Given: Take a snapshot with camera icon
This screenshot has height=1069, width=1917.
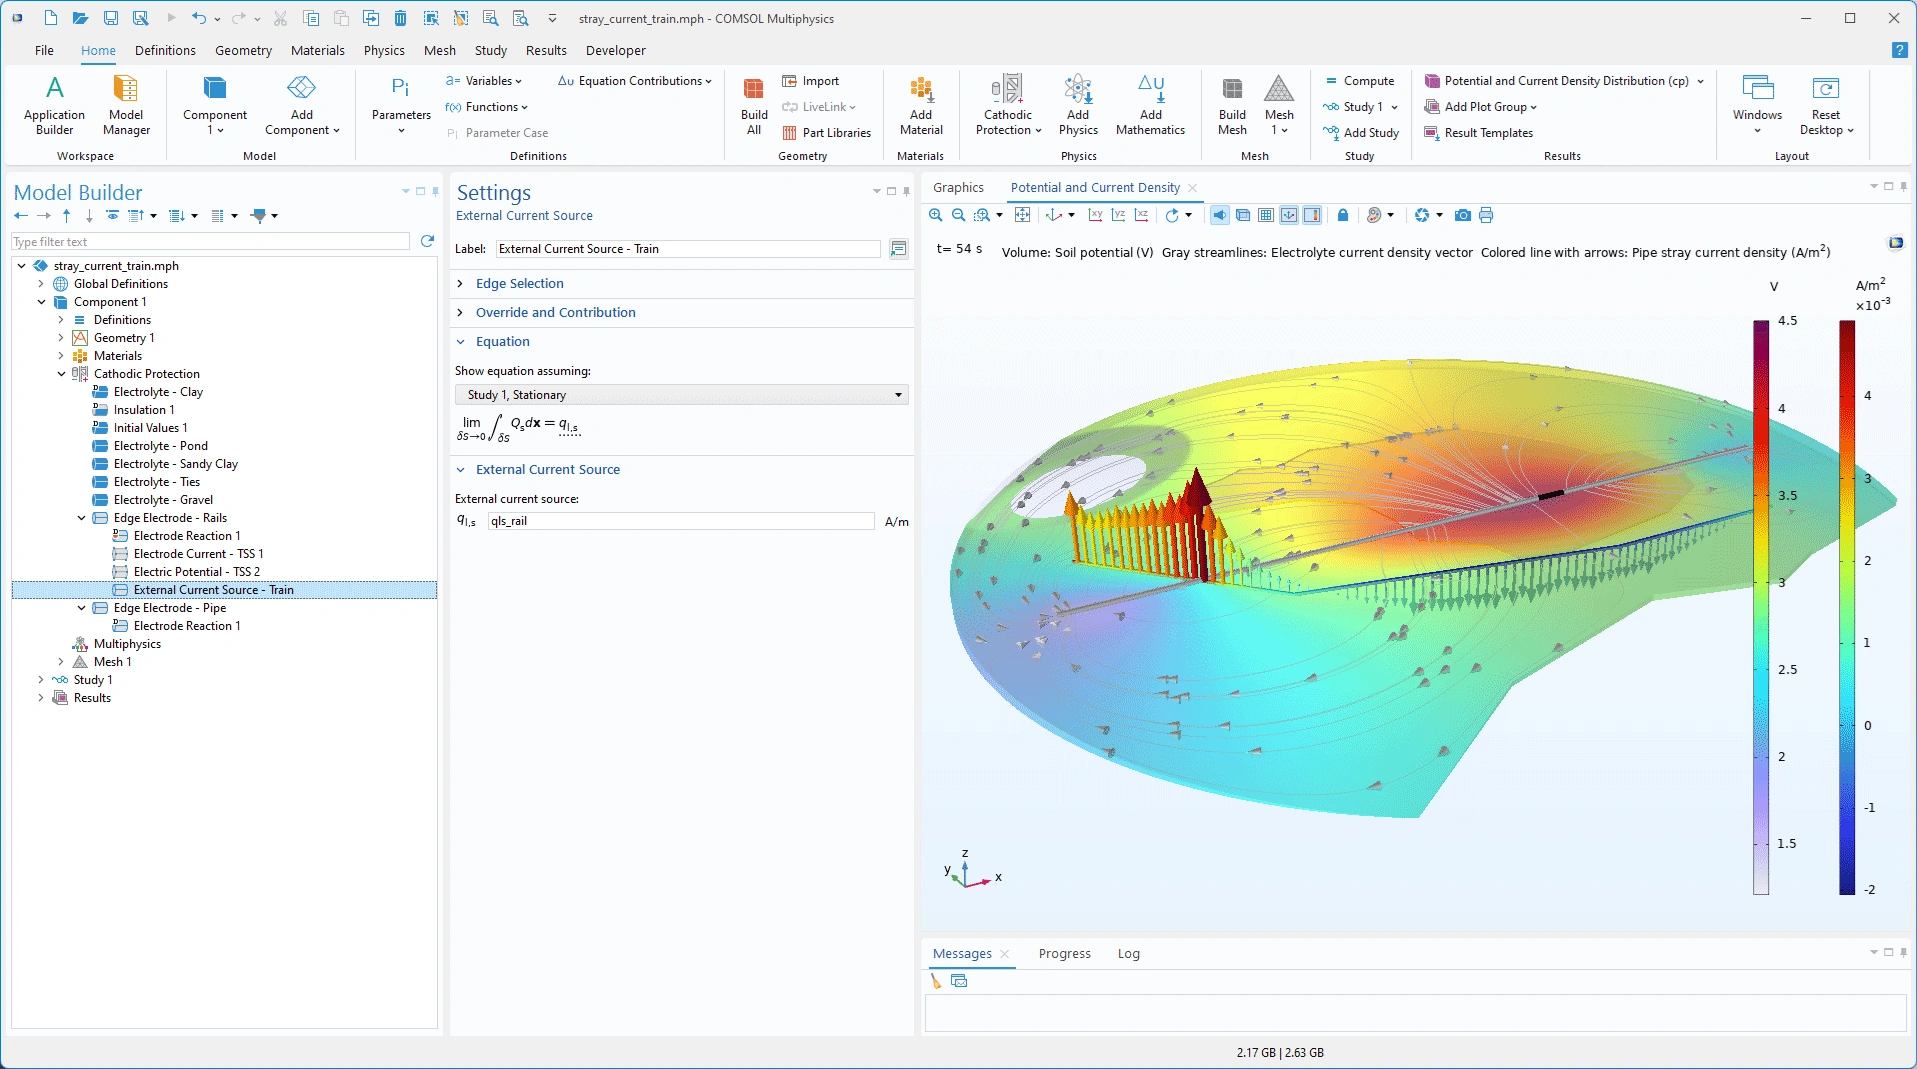Looking at the screenshot, I should click(1462, 215).
